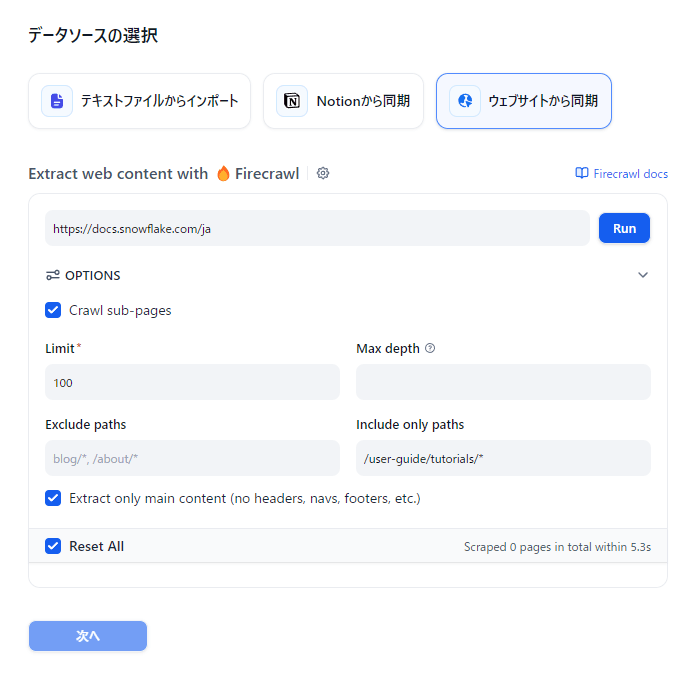Toggle the Reset All checkbox
The width and height of the screenshot is (694, 675).
[53, 546]
